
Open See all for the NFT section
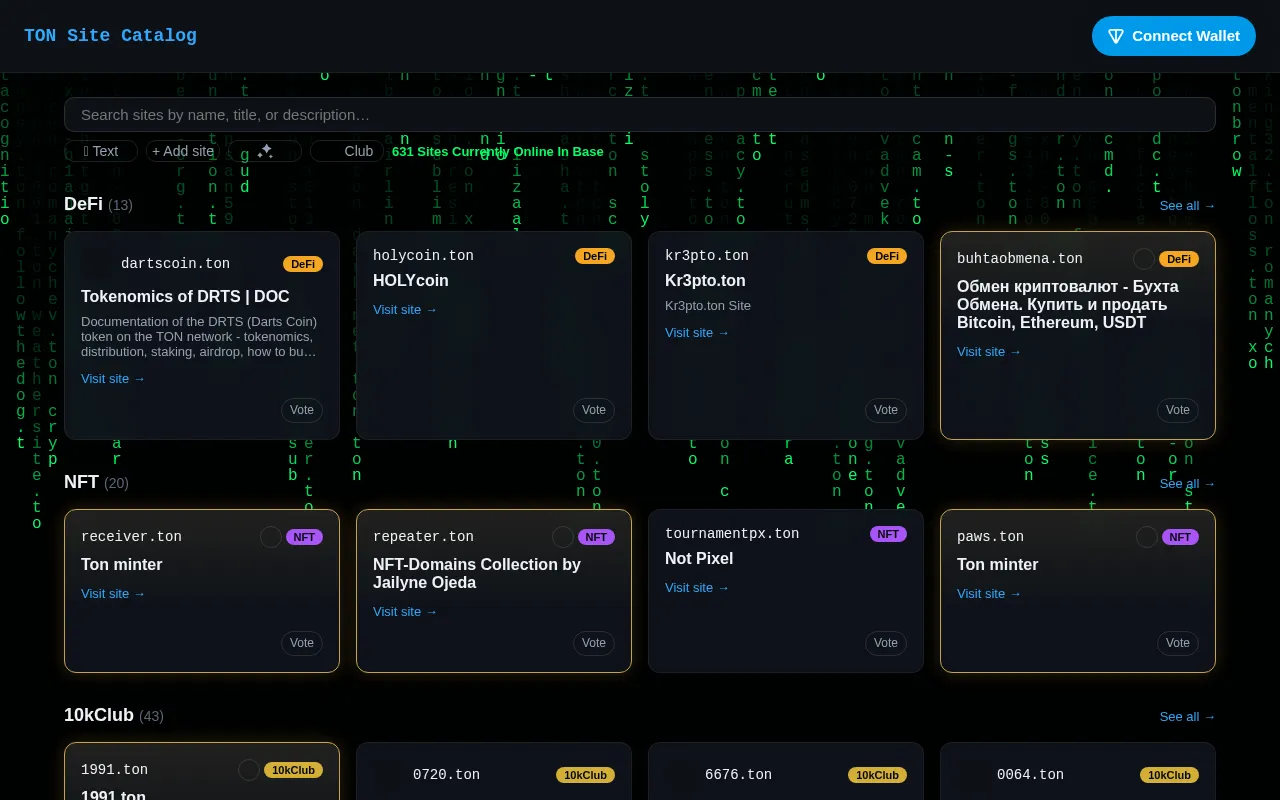pyautogui.click(x=1188, y=483)
